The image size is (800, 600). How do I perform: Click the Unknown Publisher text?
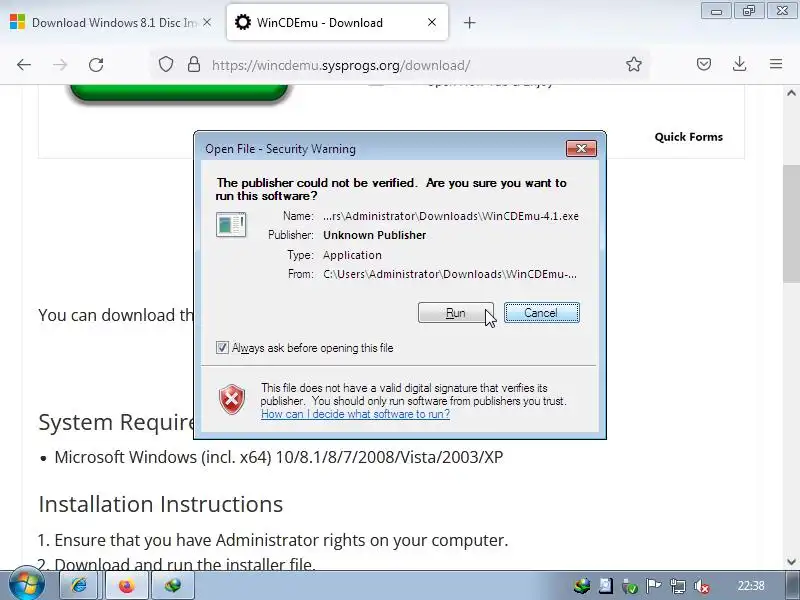pos(374,235)
